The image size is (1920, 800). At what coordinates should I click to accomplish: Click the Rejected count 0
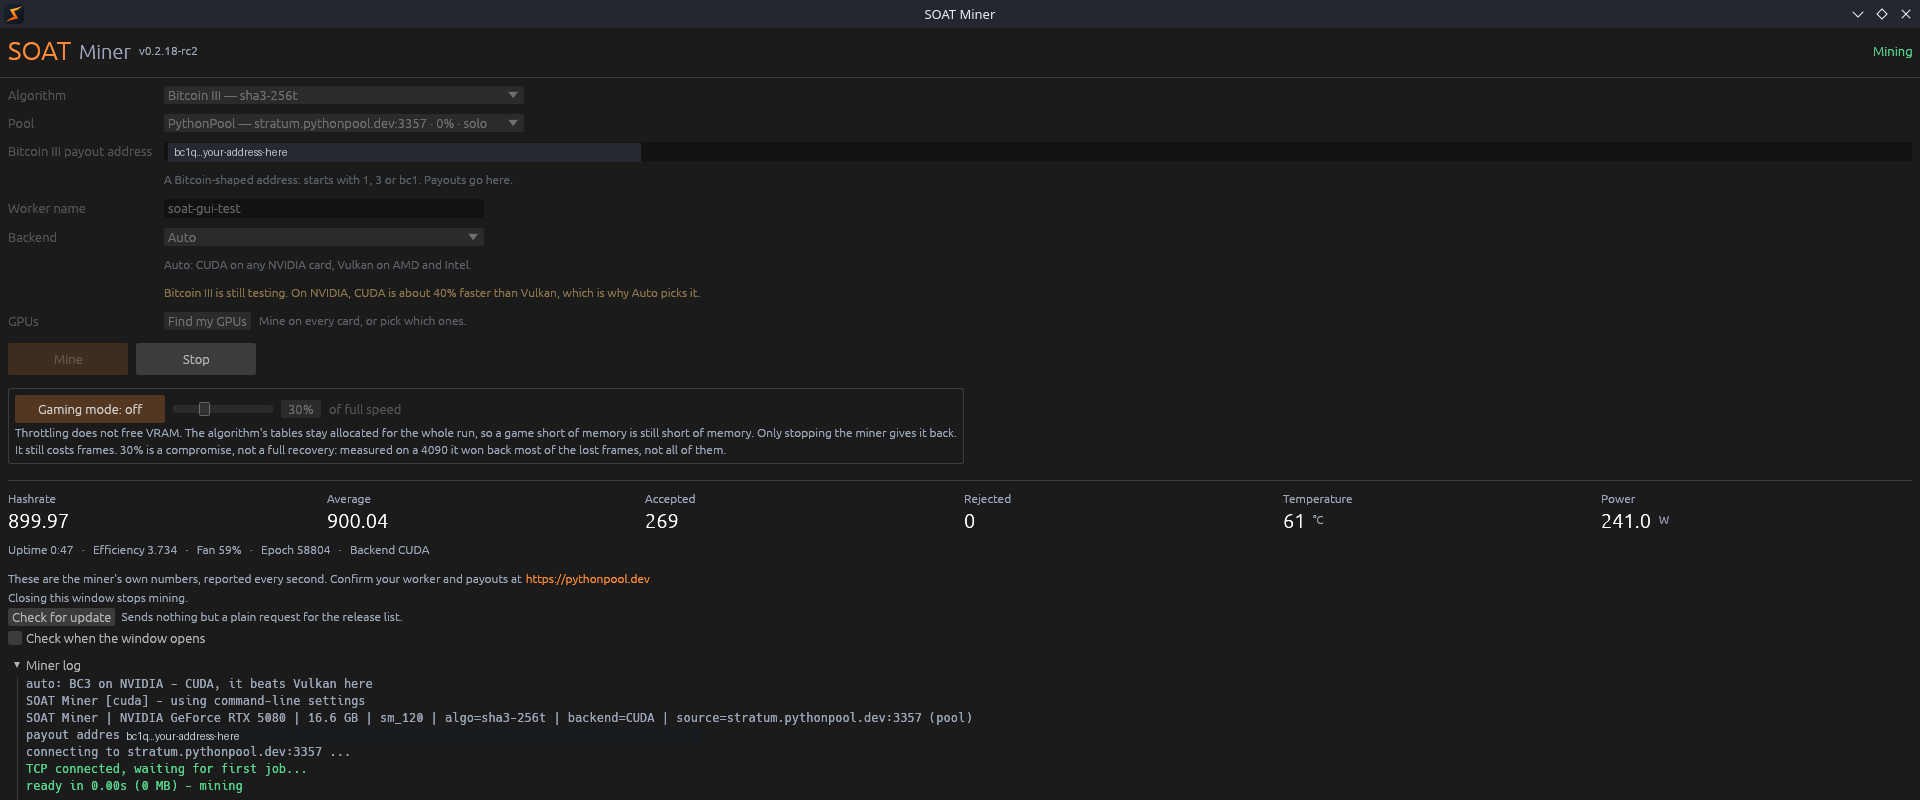(x=969, y=521)
